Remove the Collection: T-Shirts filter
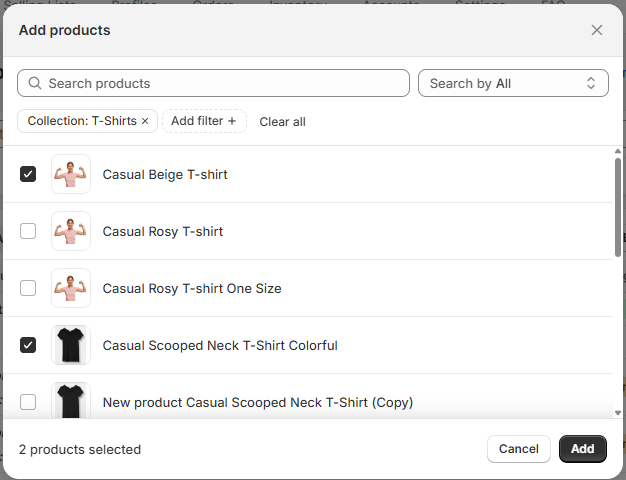Screen dimensions: 626x480 pos(145,121)
